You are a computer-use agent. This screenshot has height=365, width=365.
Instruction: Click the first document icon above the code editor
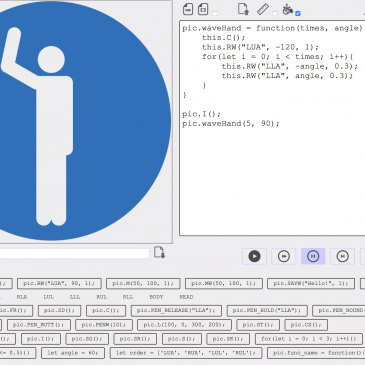[x=188, y=9]
